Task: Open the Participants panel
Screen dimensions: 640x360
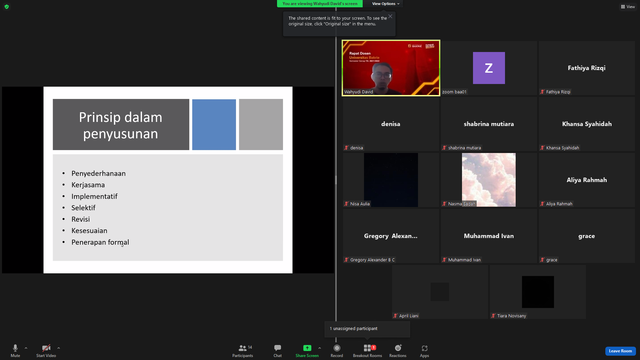Action: tap(243, 350)
